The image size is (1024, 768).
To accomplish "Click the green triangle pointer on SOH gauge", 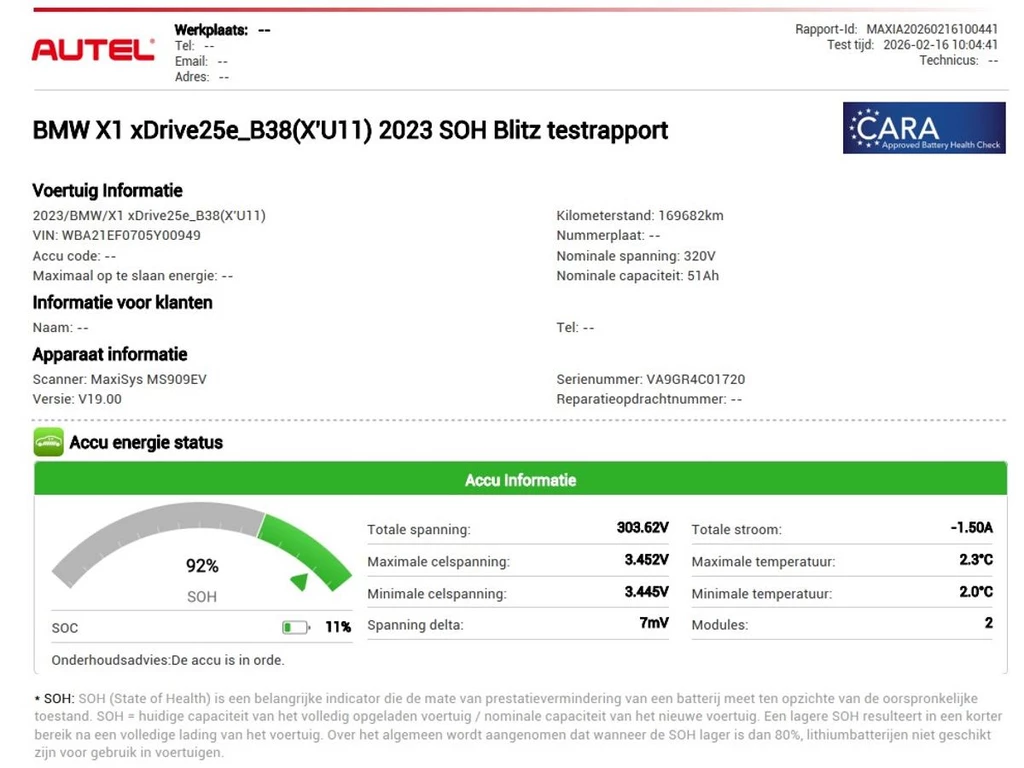I will click(x=298, y=580).
